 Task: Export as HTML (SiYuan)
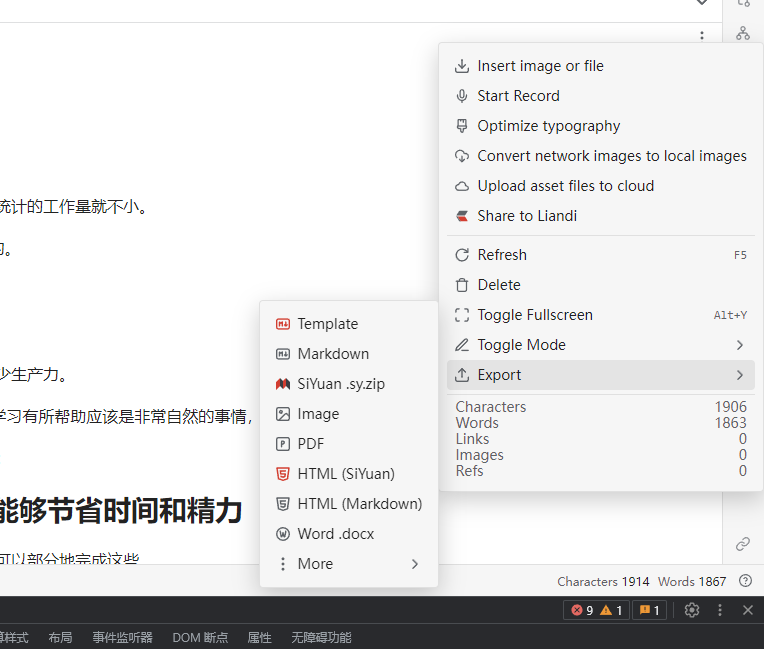tap(348, 474)
